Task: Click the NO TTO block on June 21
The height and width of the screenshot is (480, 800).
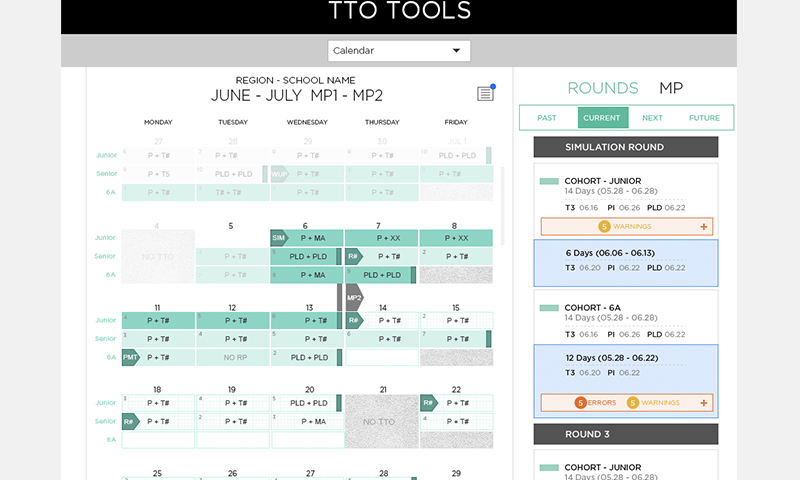Action: 382,421
